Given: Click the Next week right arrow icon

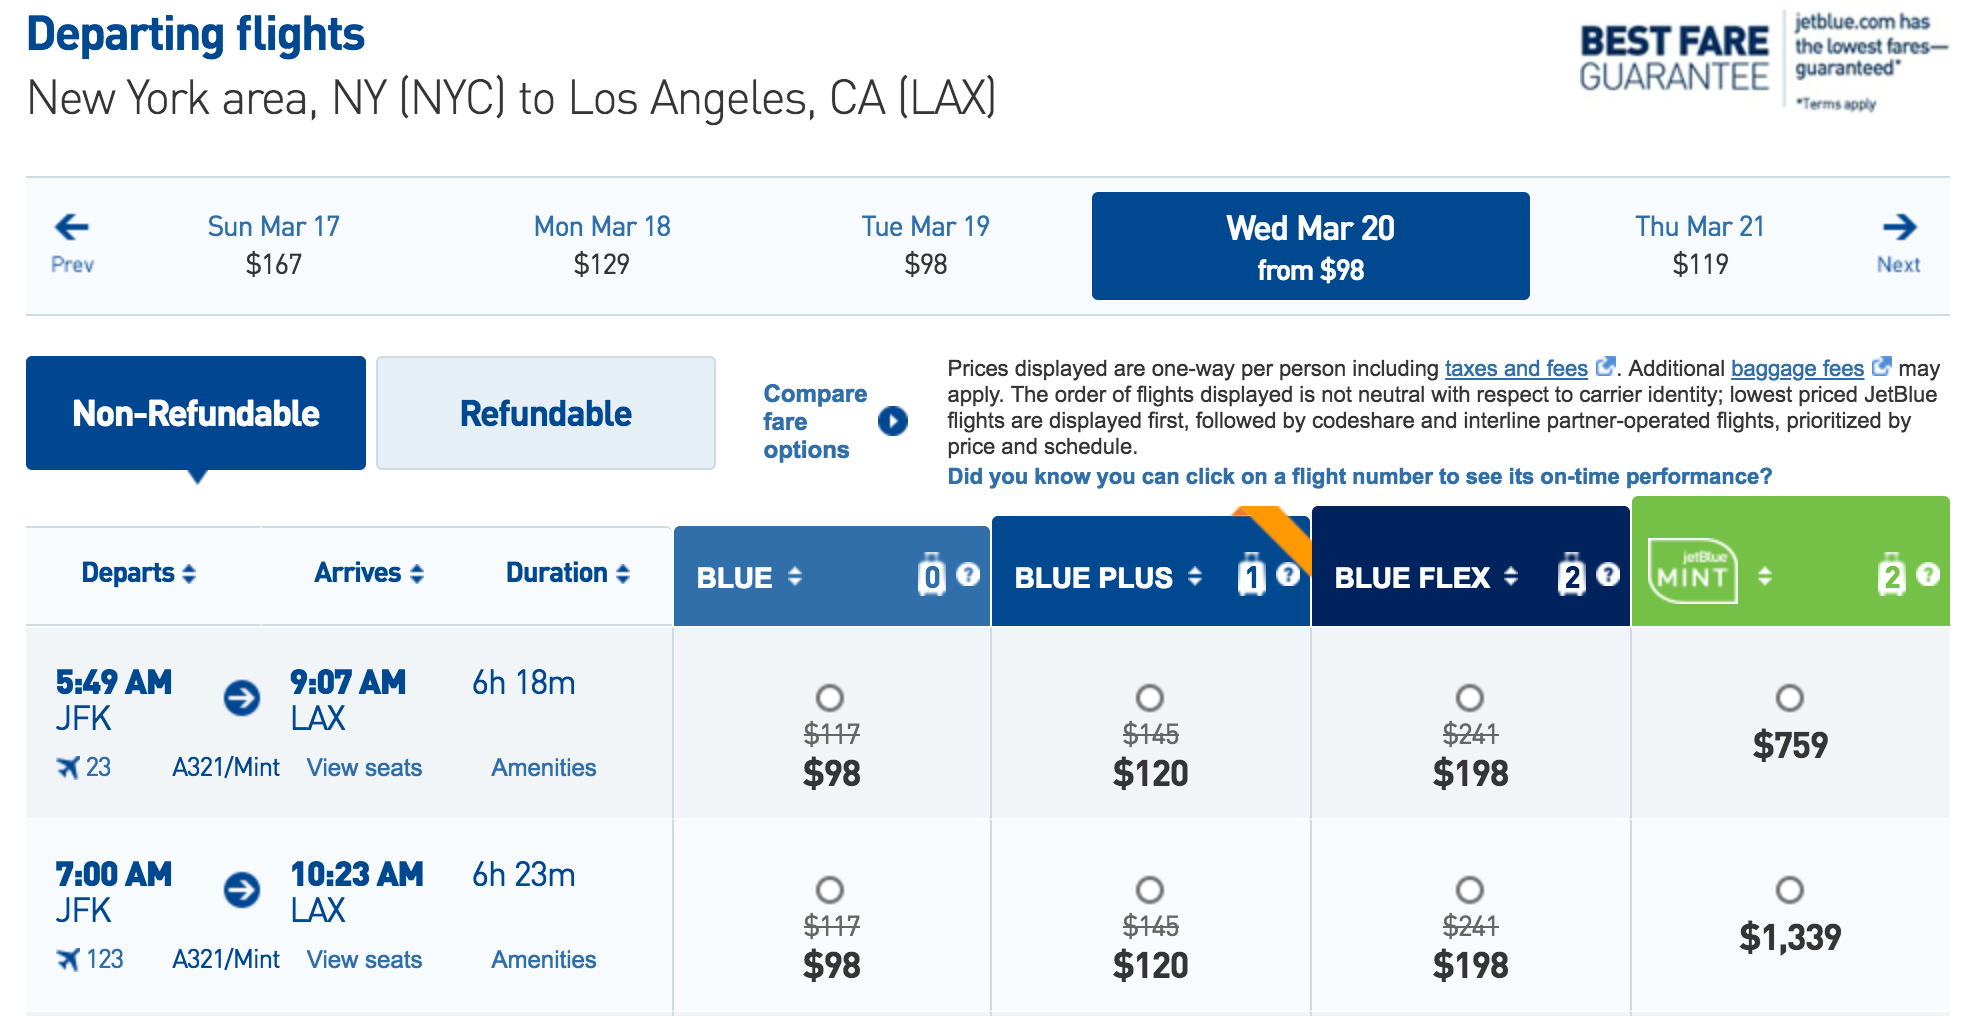Looking at the screenshot, I should [x=1899, y=228].
